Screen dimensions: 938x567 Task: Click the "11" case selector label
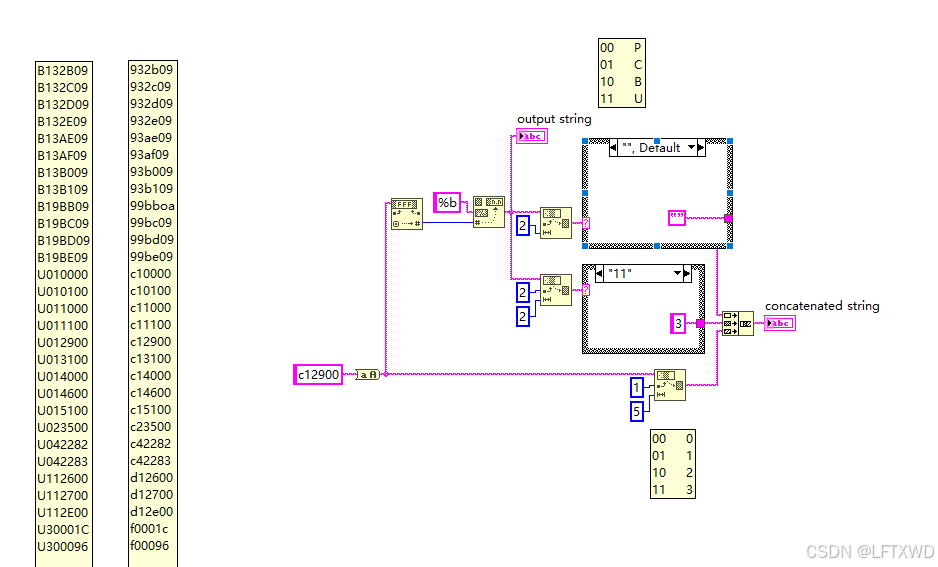[620, 274]
